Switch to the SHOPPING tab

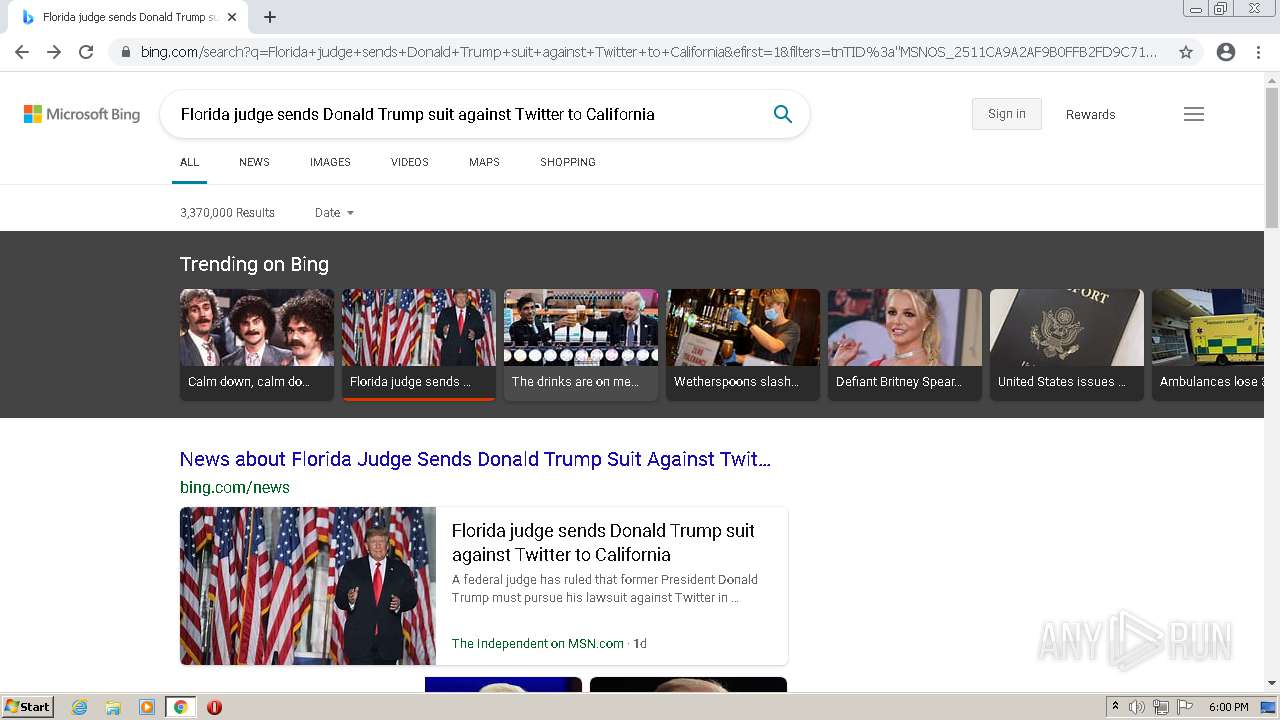(x=568, y=162)
